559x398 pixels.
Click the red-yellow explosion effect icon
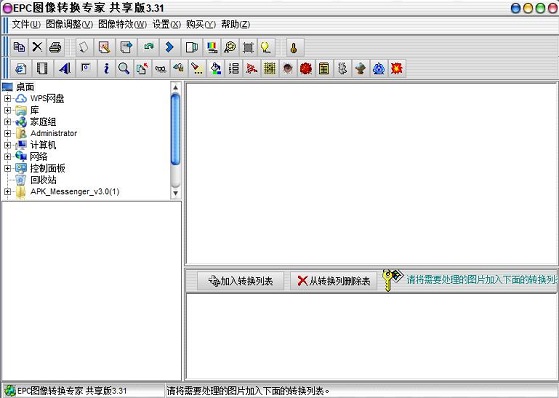click(x=396, y=68)
